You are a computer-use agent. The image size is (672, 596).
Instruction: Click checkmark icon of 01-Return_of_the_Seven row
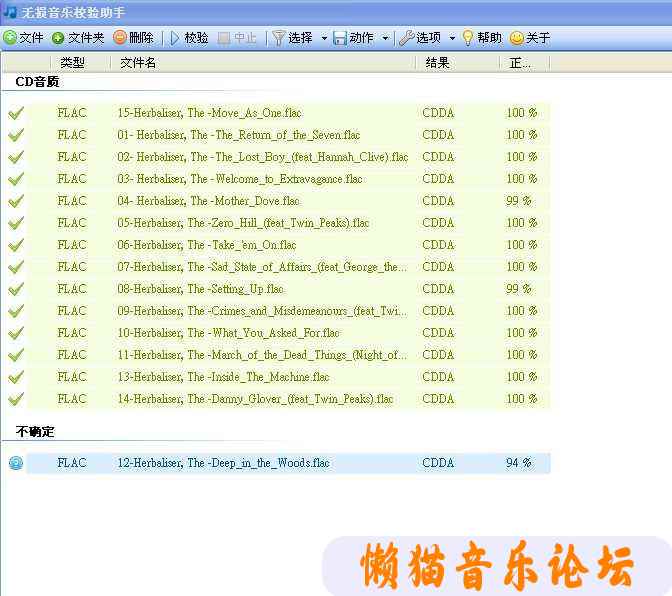coord(16,135)
